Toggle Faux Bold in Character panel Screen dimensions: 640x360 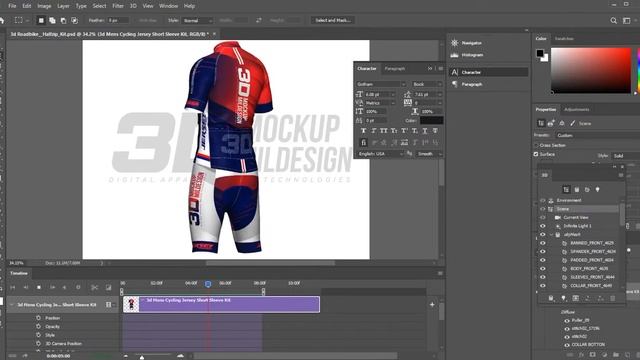click(363, 131)
